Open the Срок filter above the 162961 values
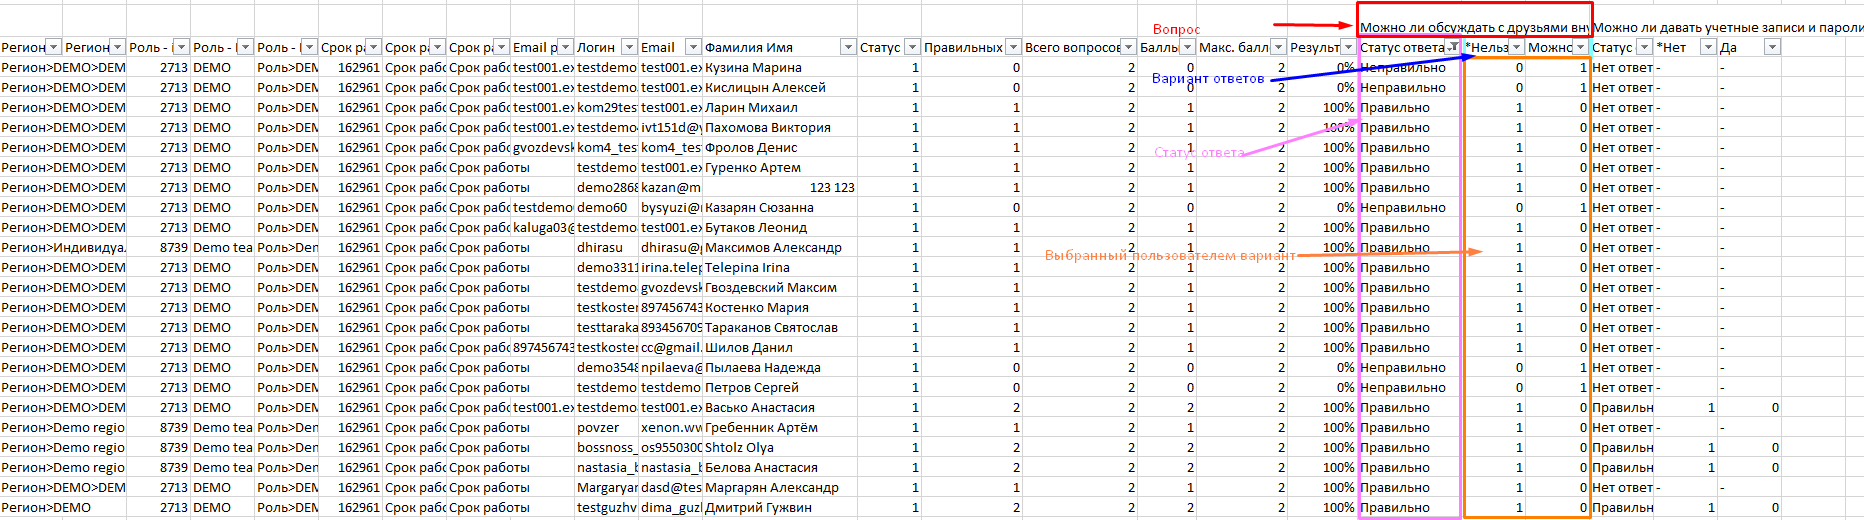 click(373, 47)
